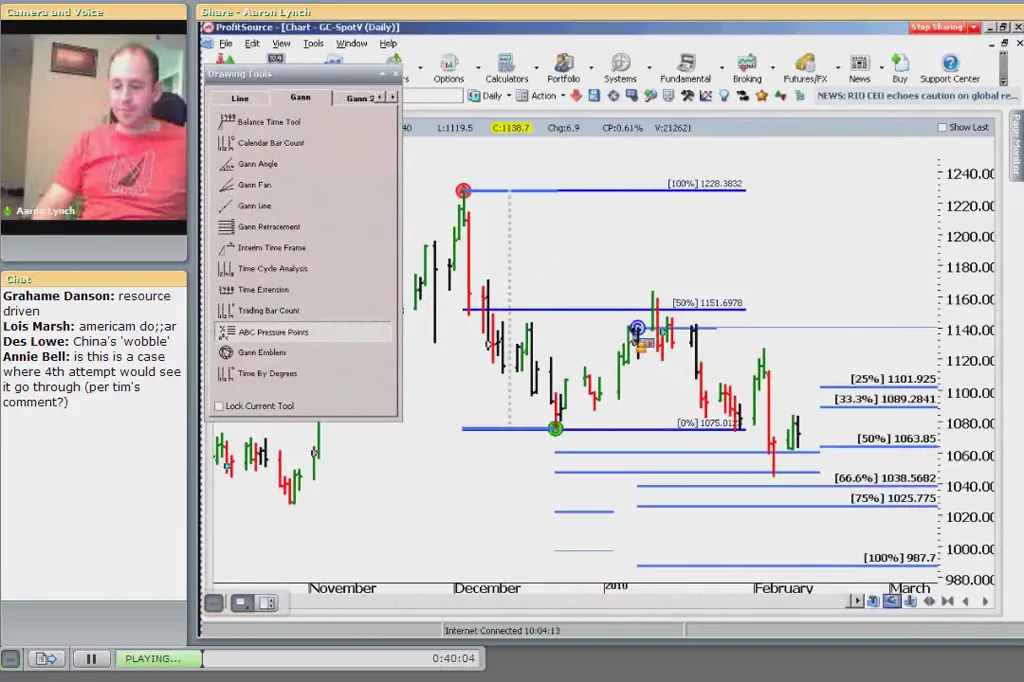Step chart right with the last arrow
The height and width of the screenshot is (682, 1024).
[985, 601]
